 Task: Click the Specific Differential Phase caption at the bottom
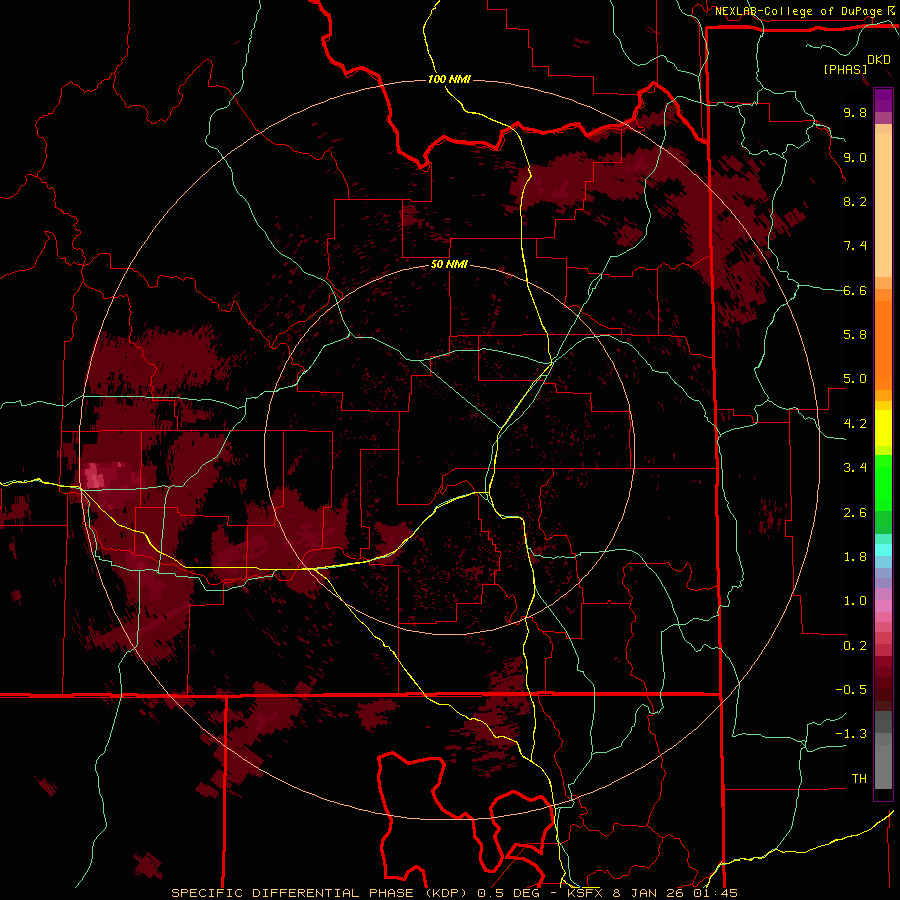[454, 893]
